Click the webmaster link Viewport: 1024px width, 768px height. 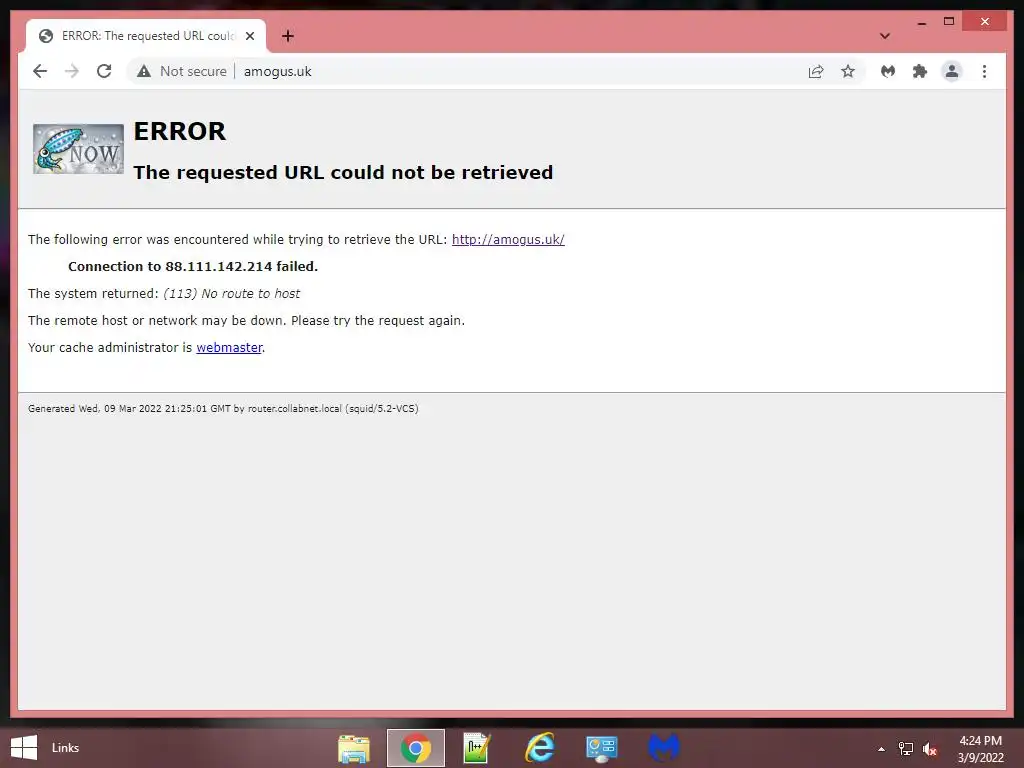point(229,347)
